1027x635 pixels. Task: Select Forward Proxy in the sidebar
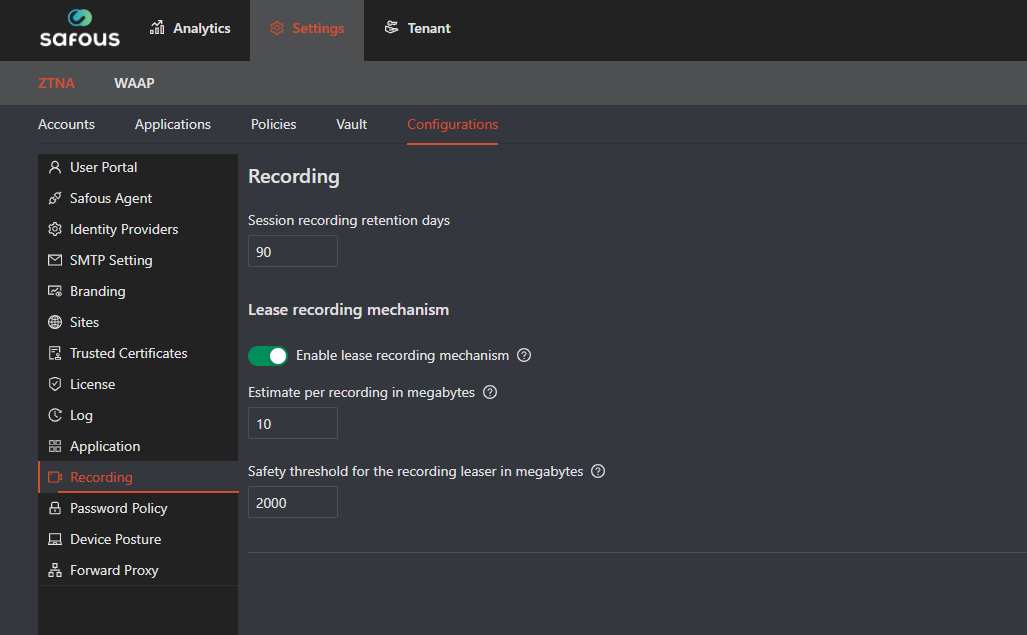click(114, 571)
